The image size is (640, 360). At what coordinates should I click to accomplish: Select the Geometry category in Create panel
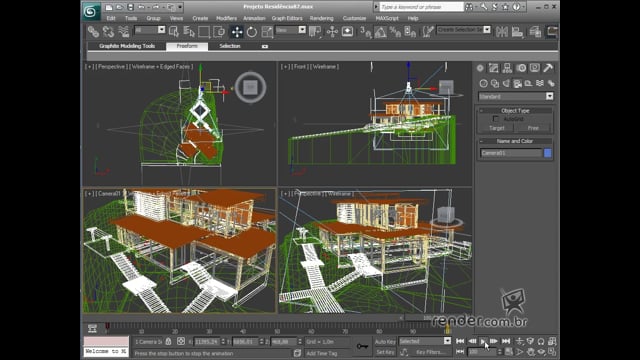(x=483, y=83)
